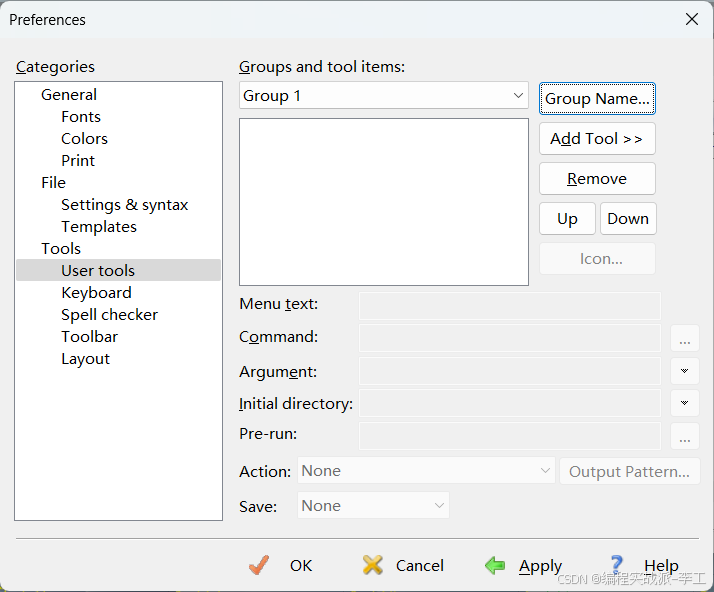Viewport: 714px width, 592px height.
Task: Open the Spell checker category
Action: [x=110, y=315]
